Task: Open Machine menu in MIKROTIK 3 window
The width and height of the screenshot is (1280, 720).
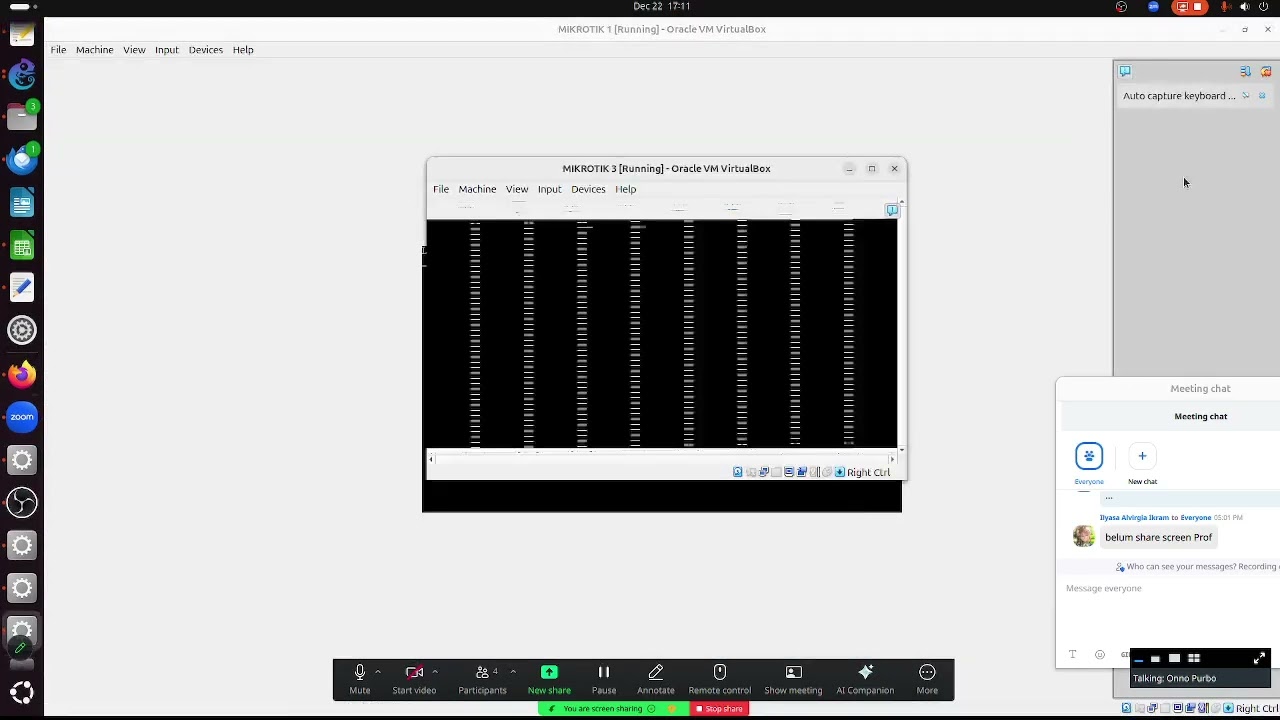Action: (x=477, y=189)
